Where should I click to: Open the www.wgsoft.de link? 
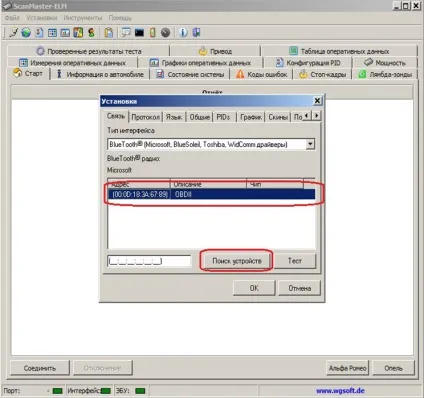[x=340, y=390]
